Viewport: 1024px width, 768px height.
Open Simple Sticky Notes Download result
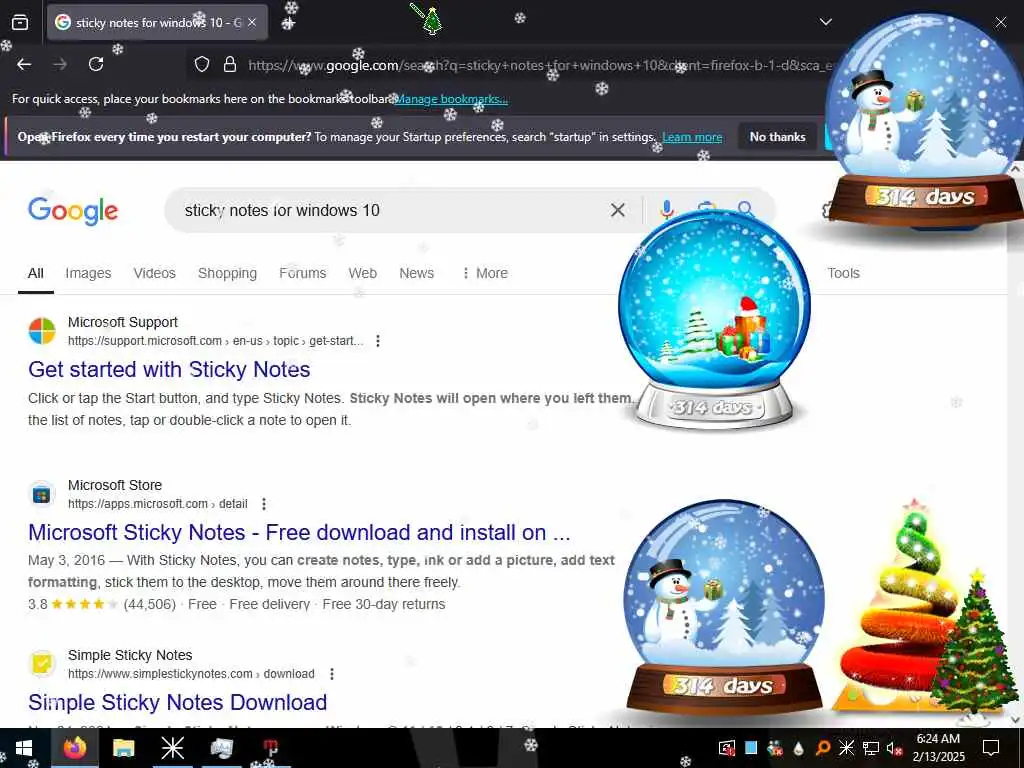click(x=178, y=703)
